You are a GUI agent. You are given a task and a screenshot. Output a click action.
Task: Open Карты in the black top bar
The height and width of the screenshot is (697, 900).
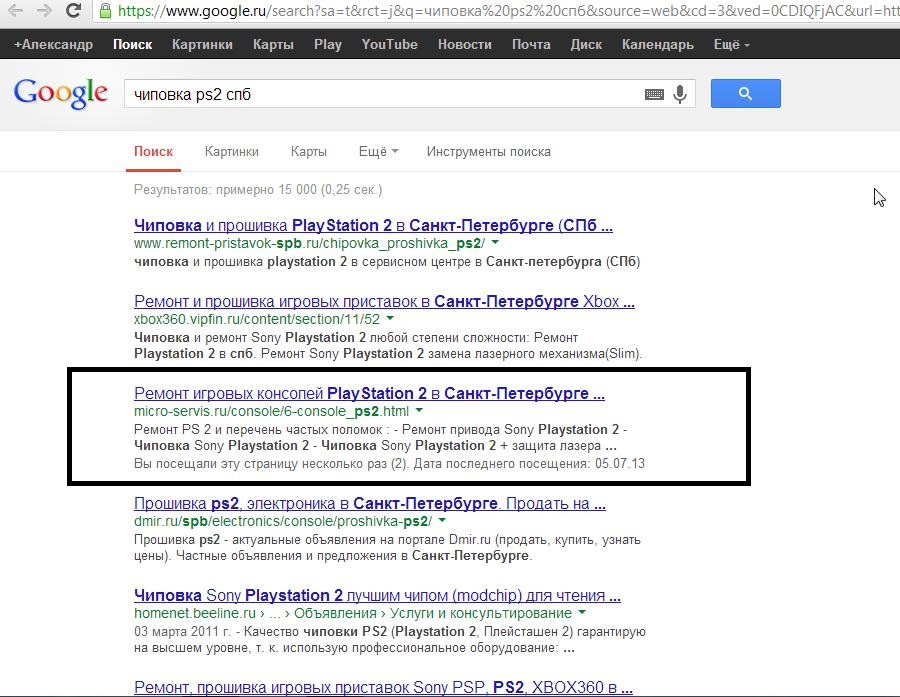[273, 45]
